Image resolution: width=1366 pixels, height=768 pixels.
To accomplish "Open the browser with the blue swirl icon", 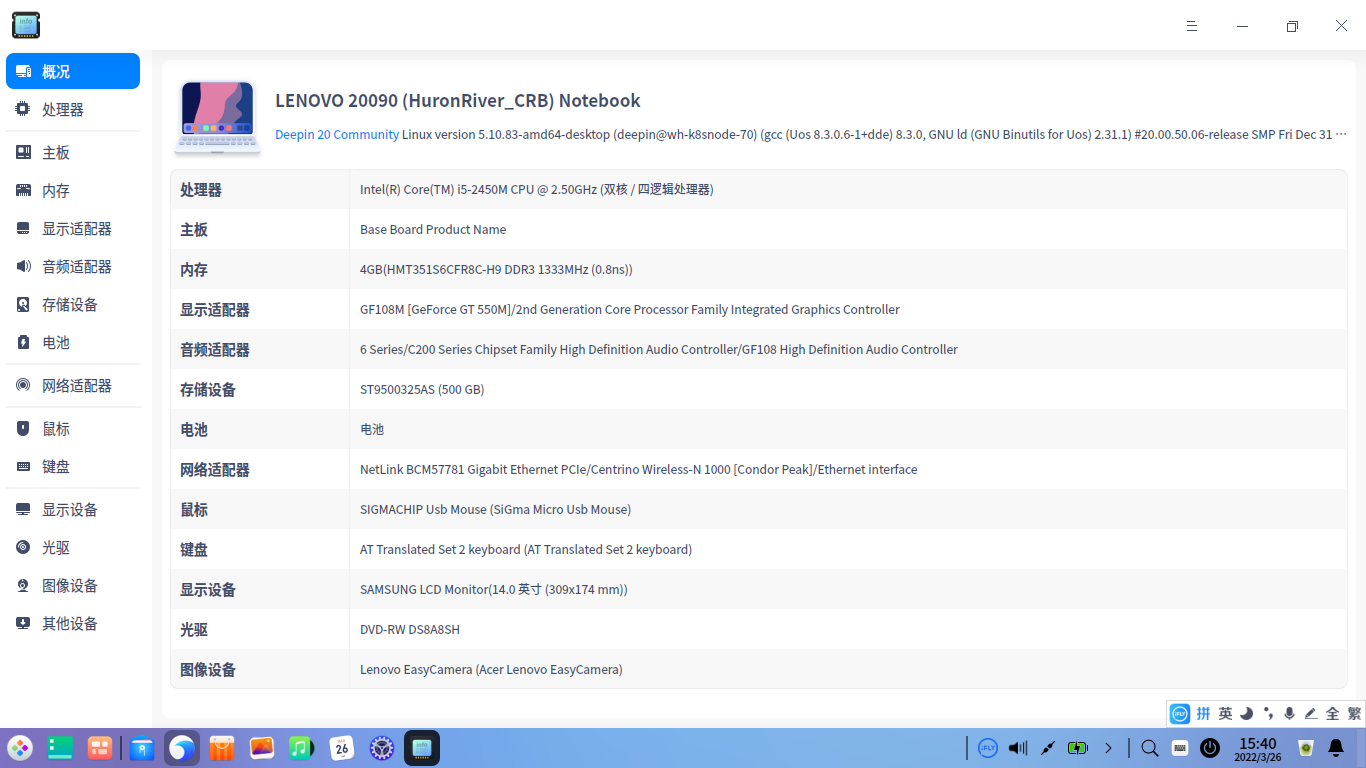I will [182, 748].
